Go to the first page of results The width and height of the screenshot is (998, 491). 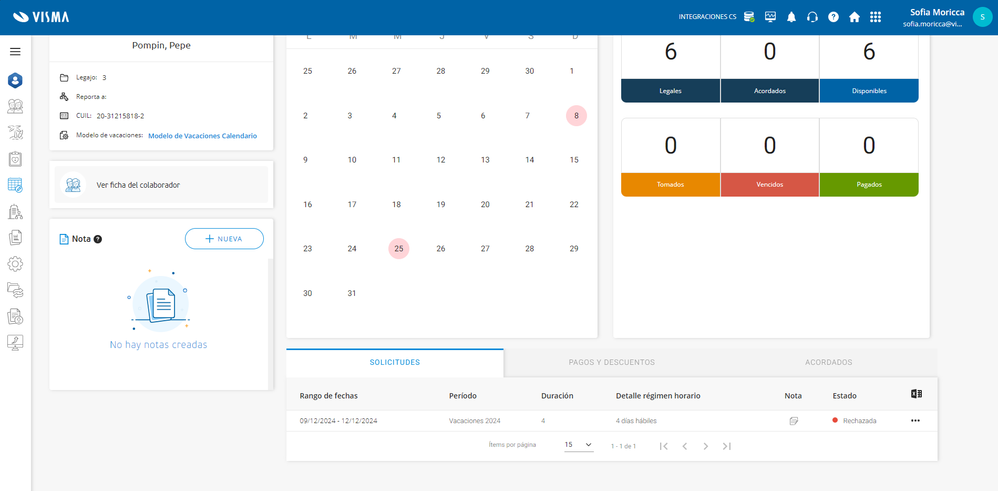(x=663, y=446)
